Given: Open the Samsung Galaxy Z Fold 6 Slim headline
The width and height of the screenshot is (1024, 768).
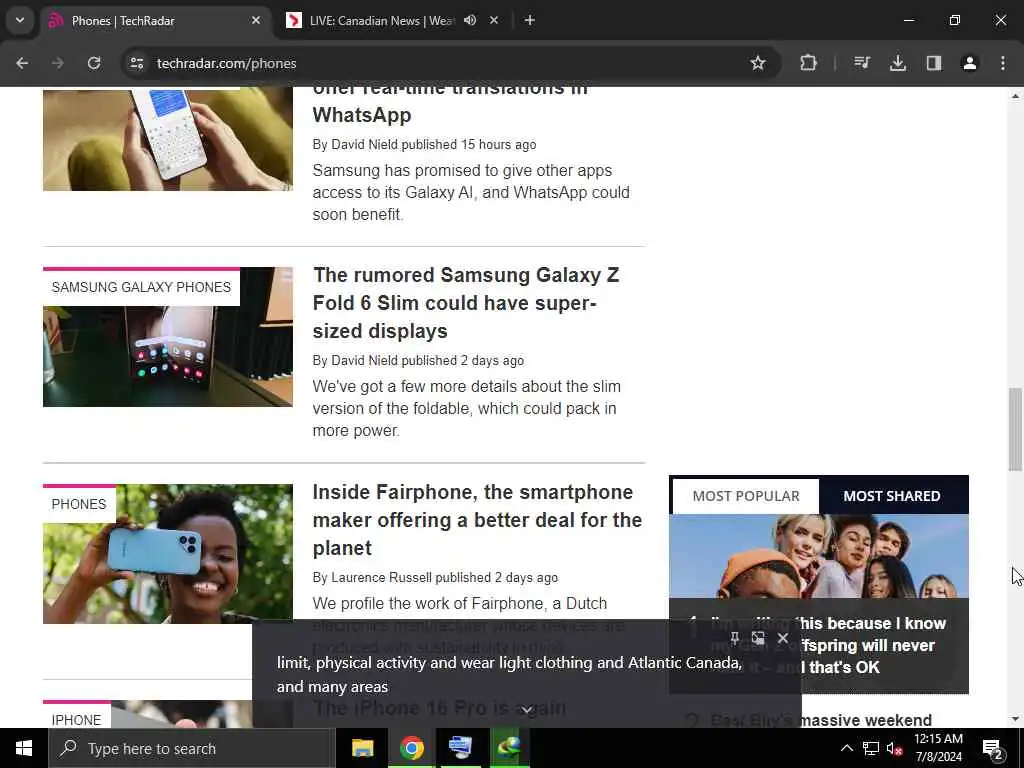Looking at the screenshot, I should pos(466,303).
